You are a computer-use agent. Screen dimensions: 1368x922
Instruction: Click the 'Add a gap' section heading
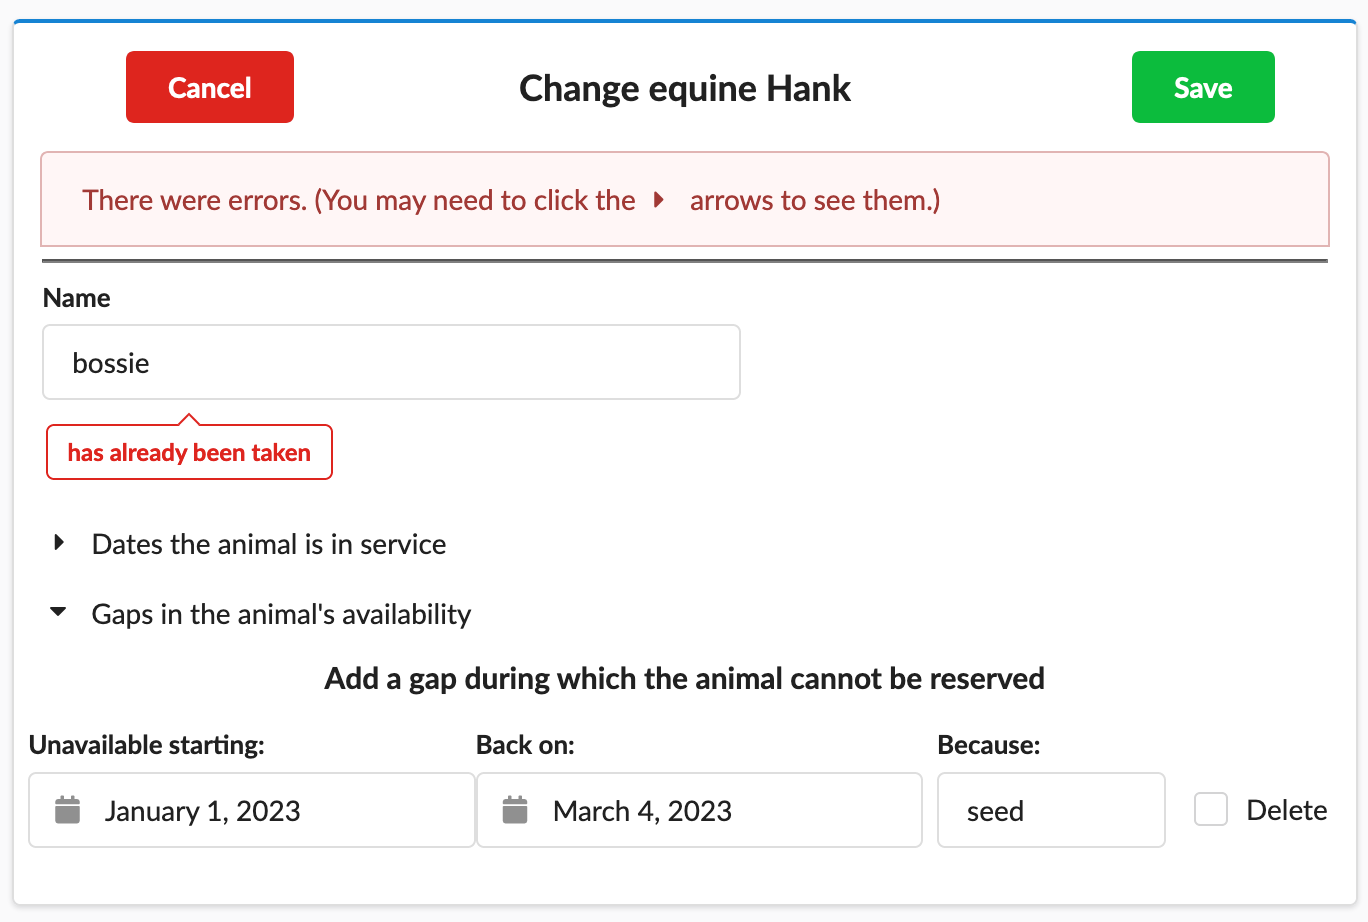[x=684, y=678]
